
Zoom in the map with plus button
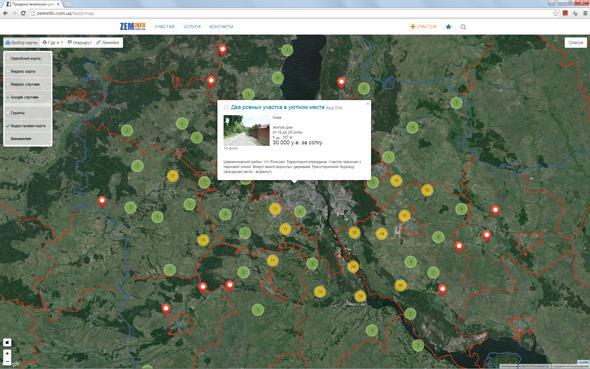click(7, 353)
